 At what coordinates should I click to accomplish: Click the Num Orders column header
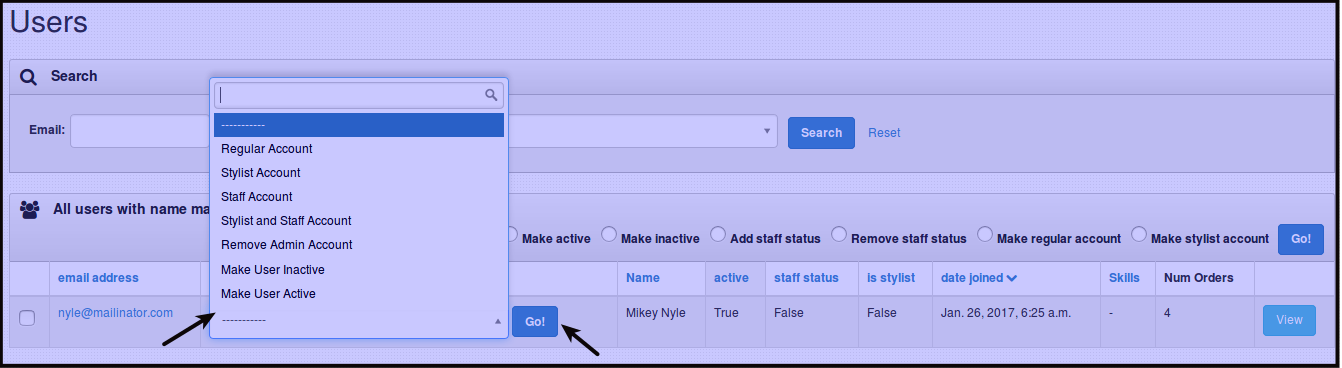tap(1199, 278)
